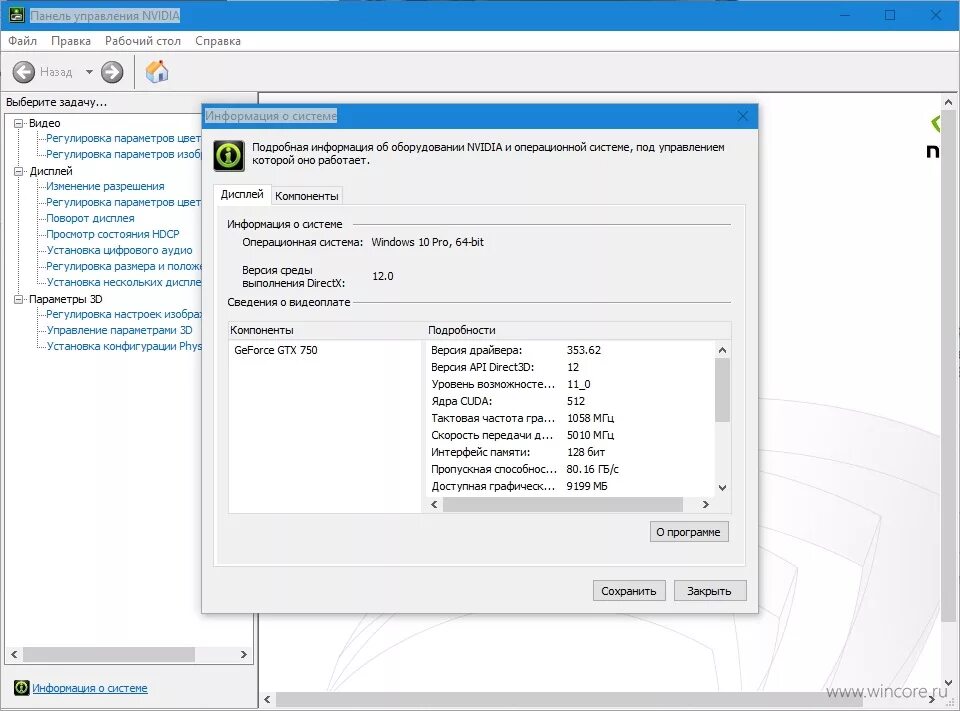Open the Файл menu

tap(23, 41)
